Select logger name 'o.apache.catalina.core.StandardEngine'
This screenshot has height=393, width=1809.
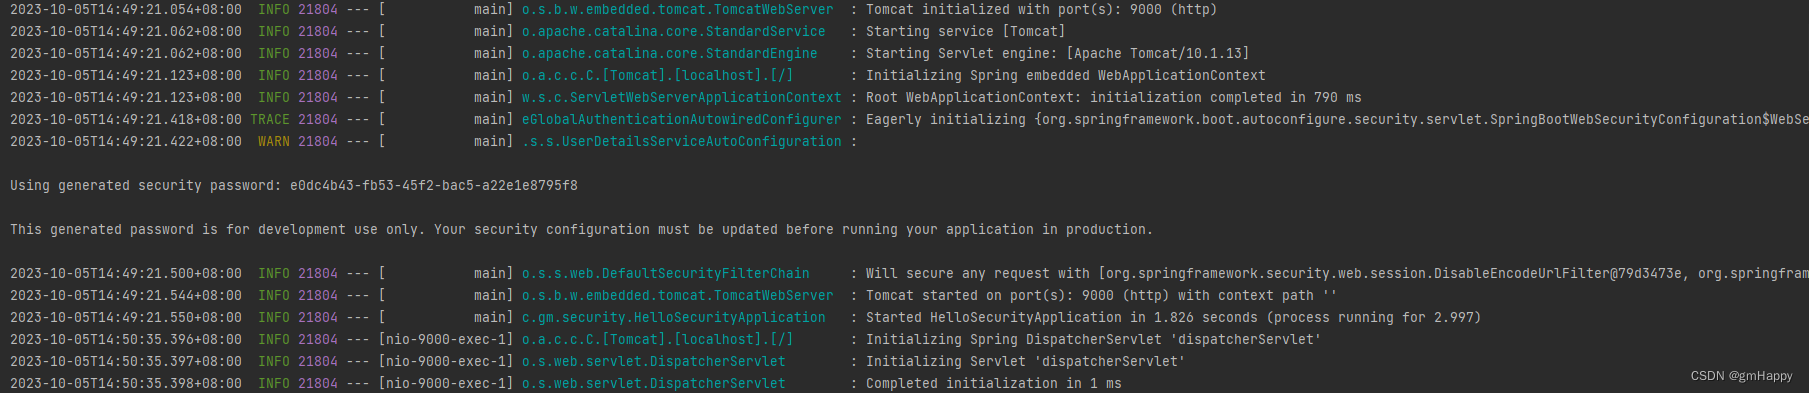(x=670, y=54)
